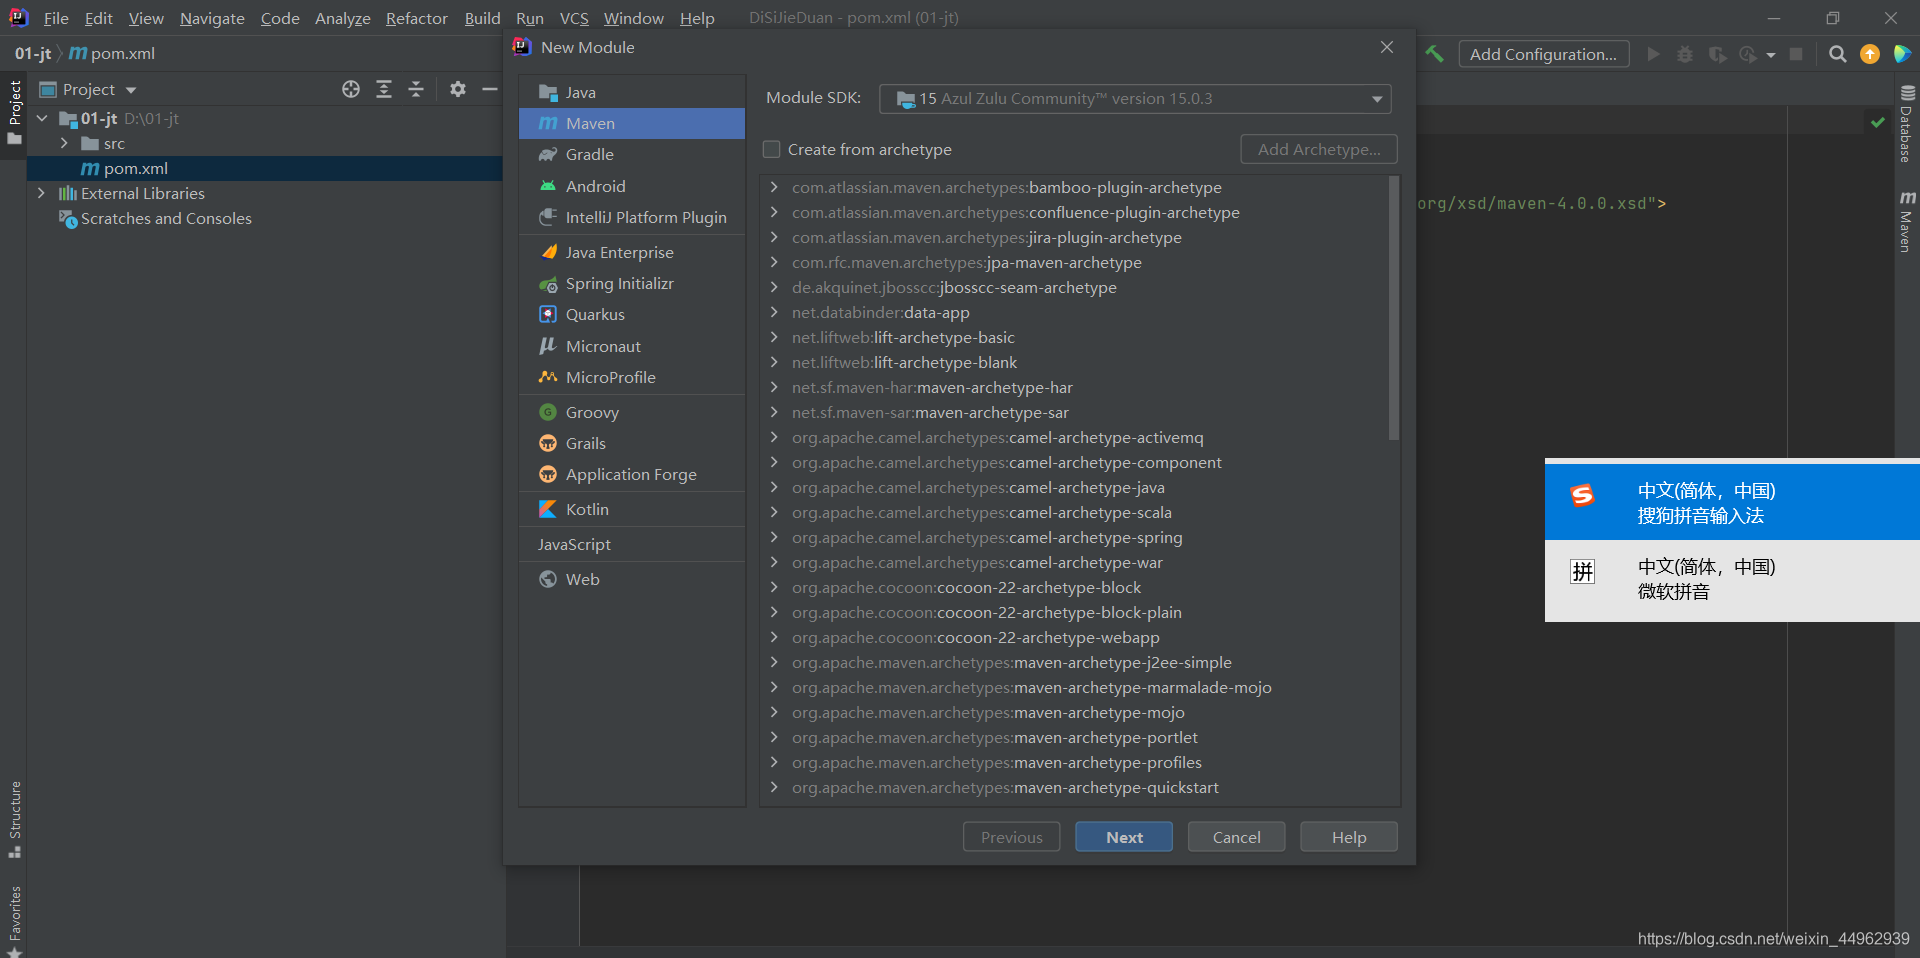Click the Next button
Screen dimensions: 1920x958
tap(1124, 837)
